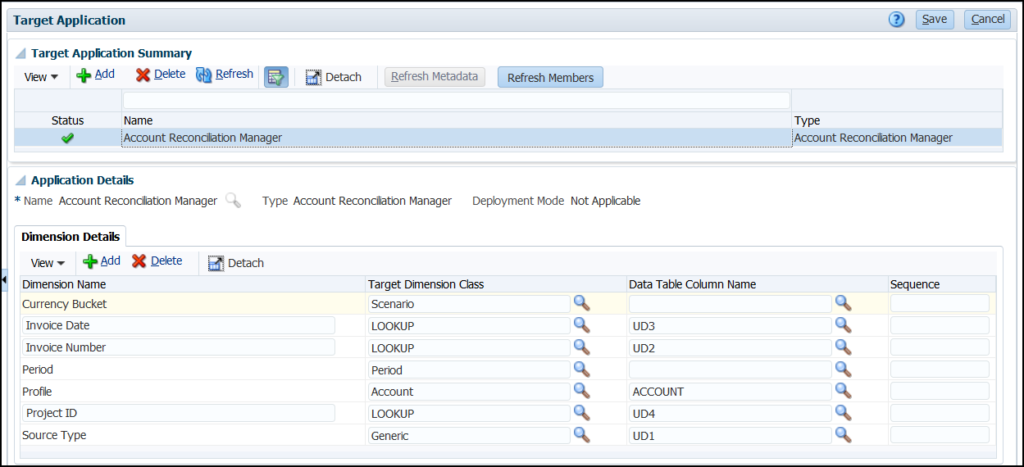Click the Scenario dimension class field
This screenshot has height=467, width=1024.
469,304
